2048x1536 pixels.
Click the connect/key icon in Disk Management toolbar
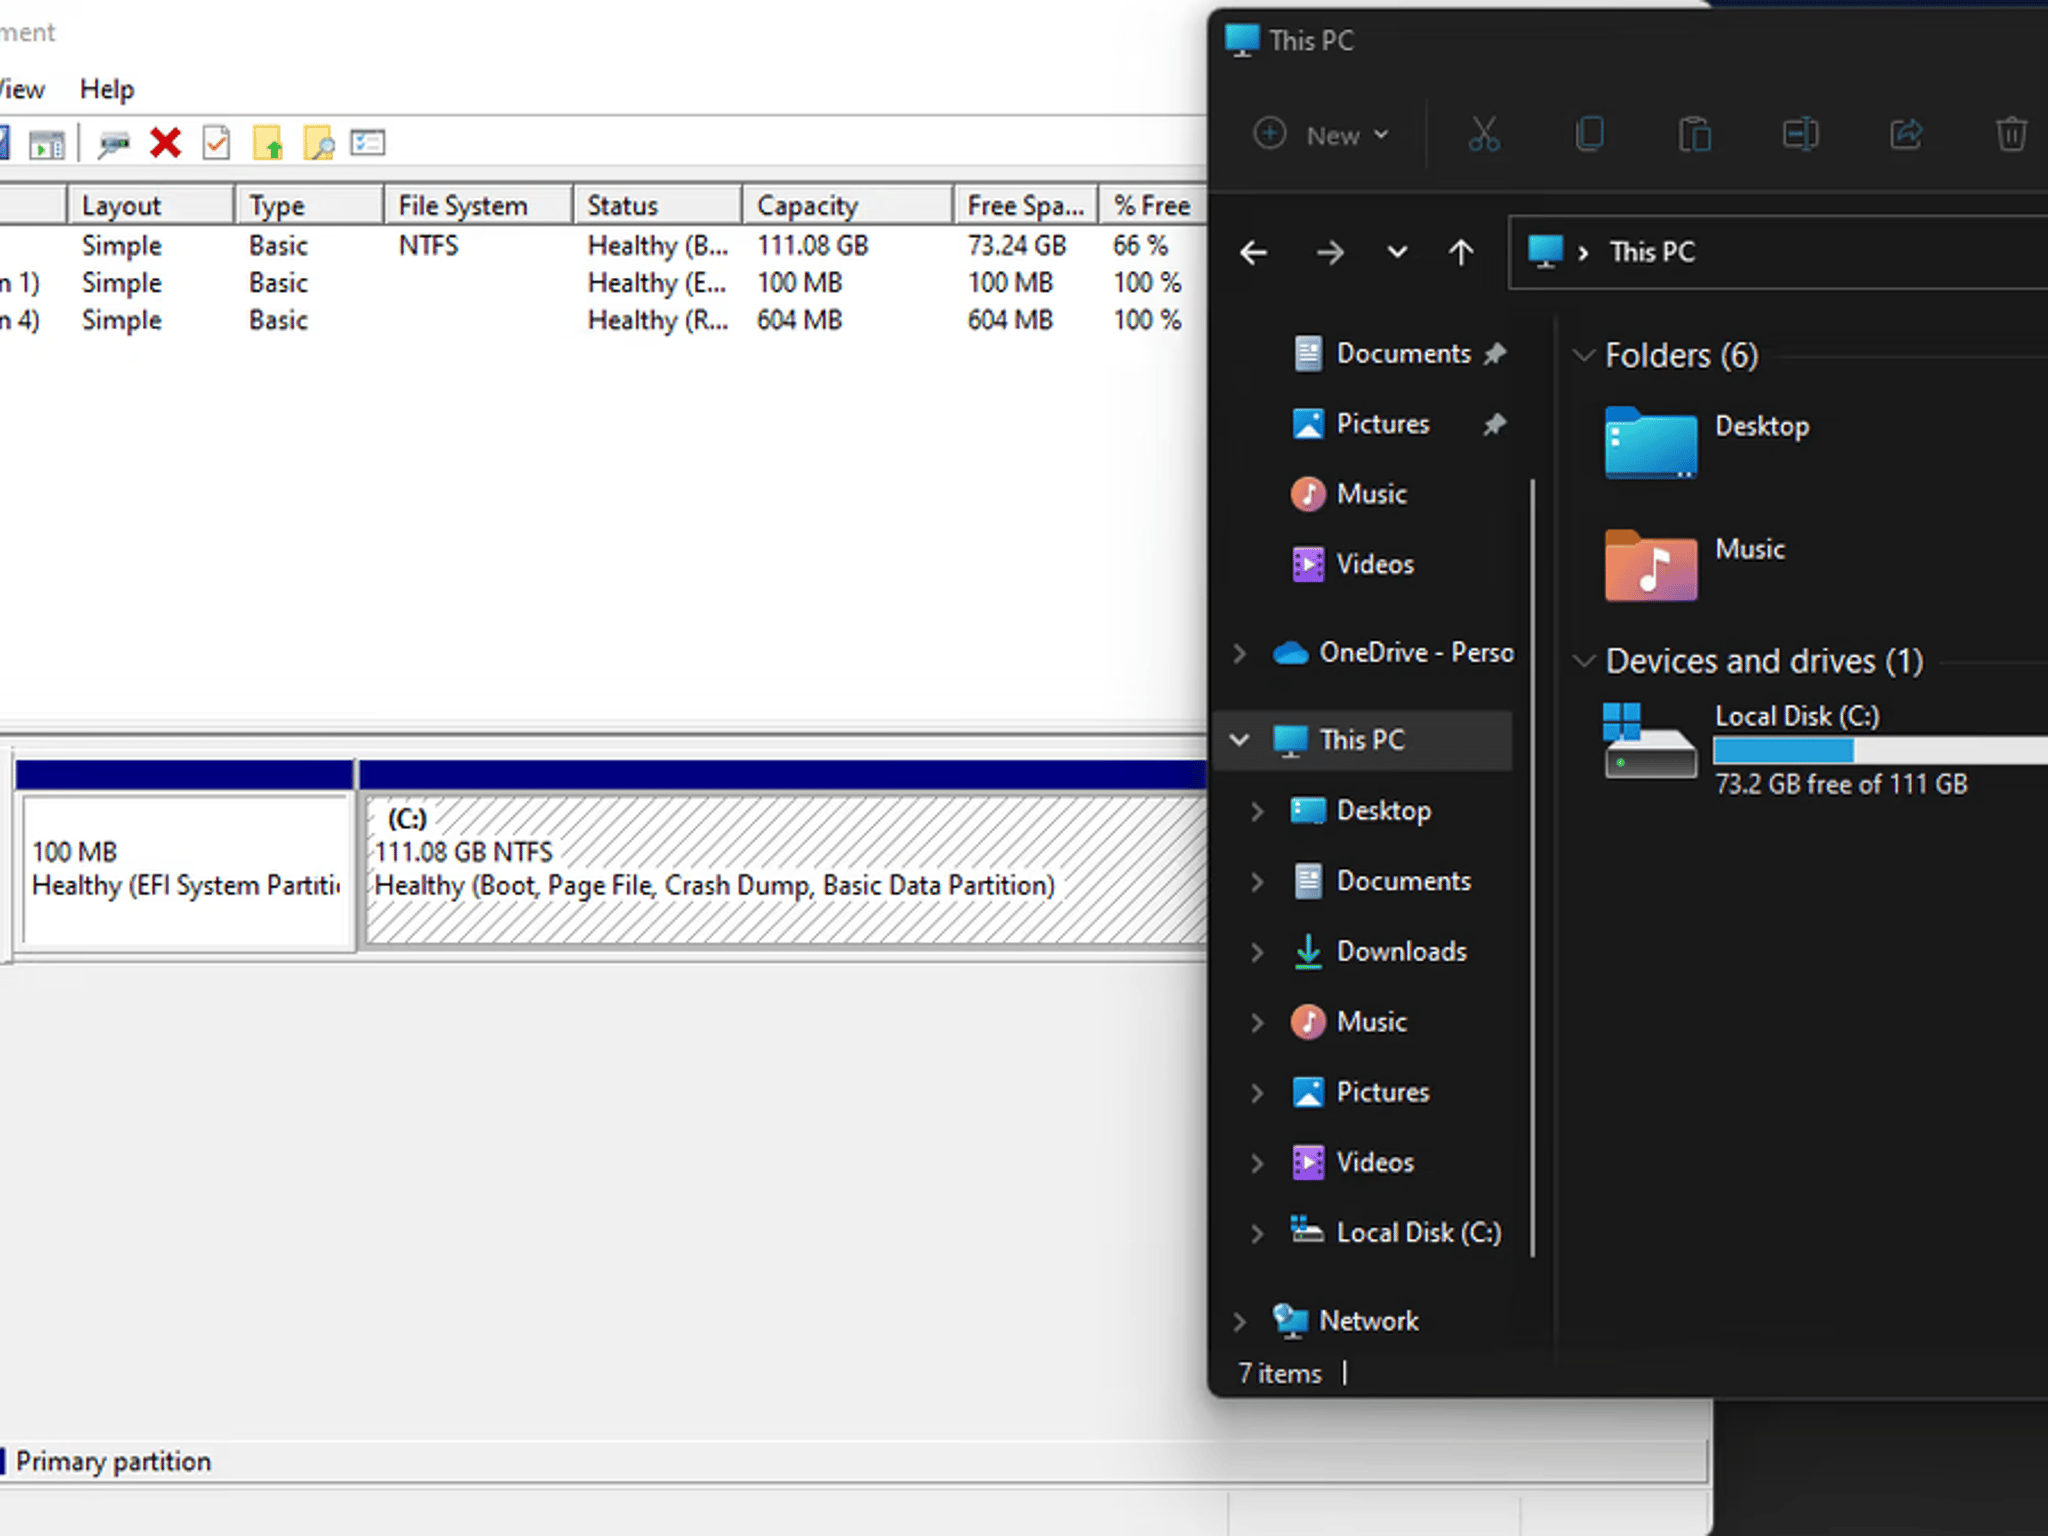click(114, 144)
